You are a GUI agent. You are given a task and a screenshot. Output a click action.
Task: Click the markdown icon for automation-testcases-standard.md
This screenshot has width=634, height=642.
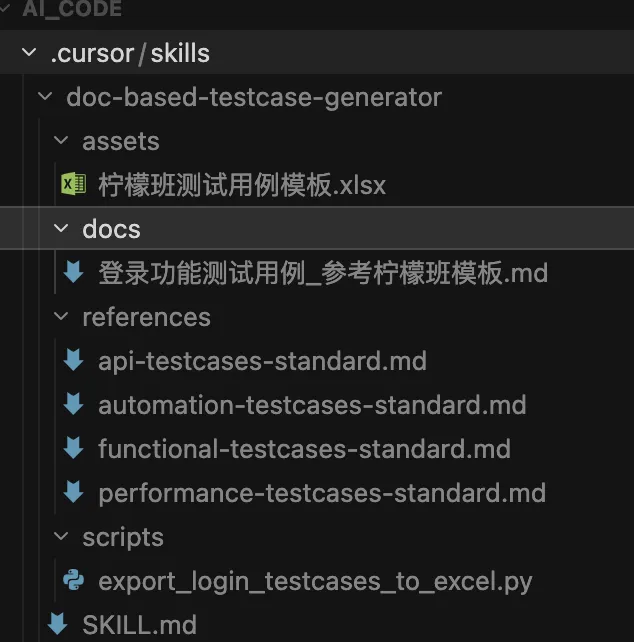[73, 405]
